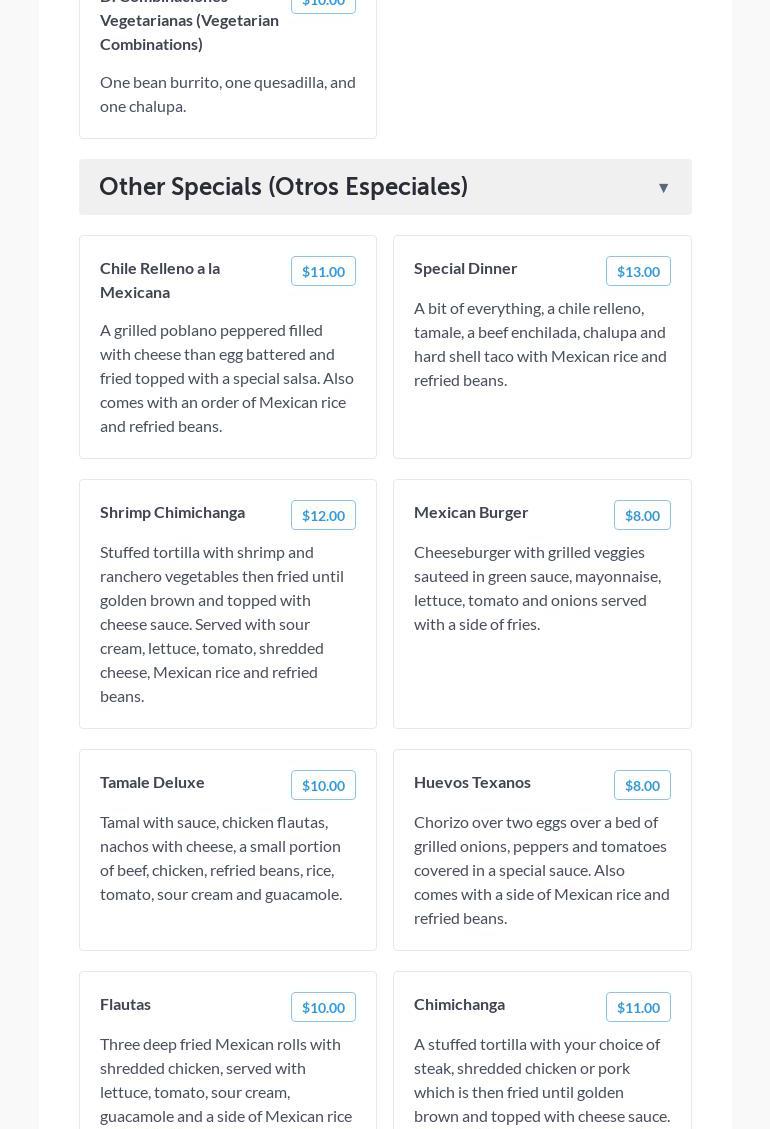Click the $8.00 Huevos Texanos price badge
This screenshot has width=770, height=1129.
[x=642, y=786]
